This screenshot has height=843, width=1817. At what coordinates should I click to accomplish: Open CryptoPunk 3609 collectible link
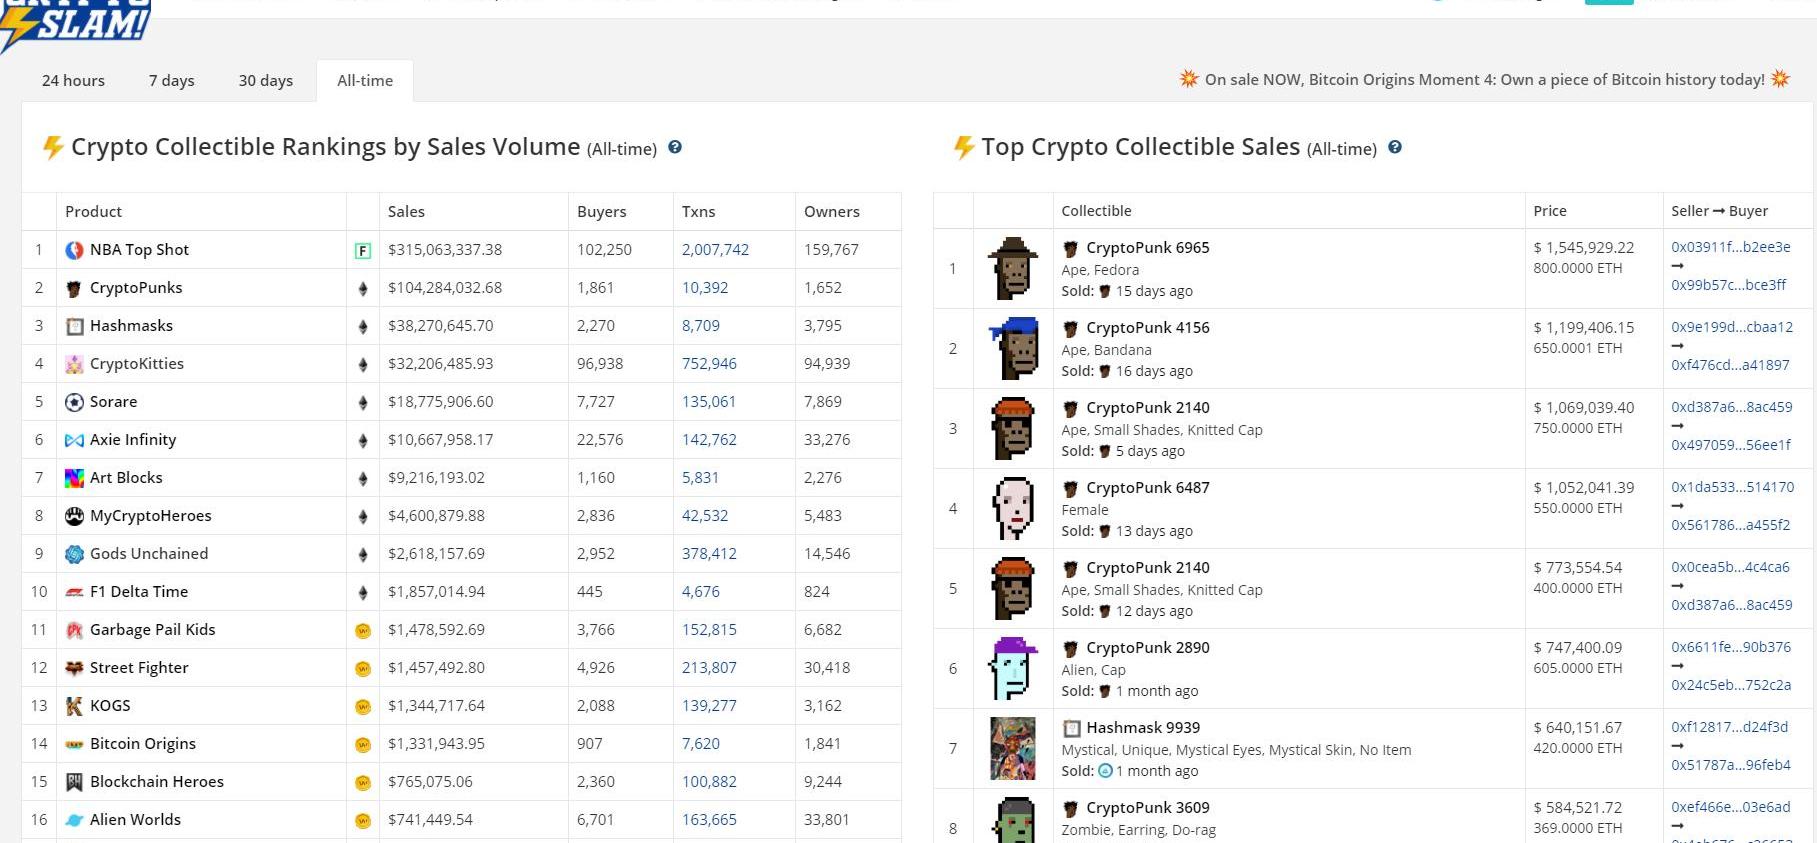coord(1148,808)
